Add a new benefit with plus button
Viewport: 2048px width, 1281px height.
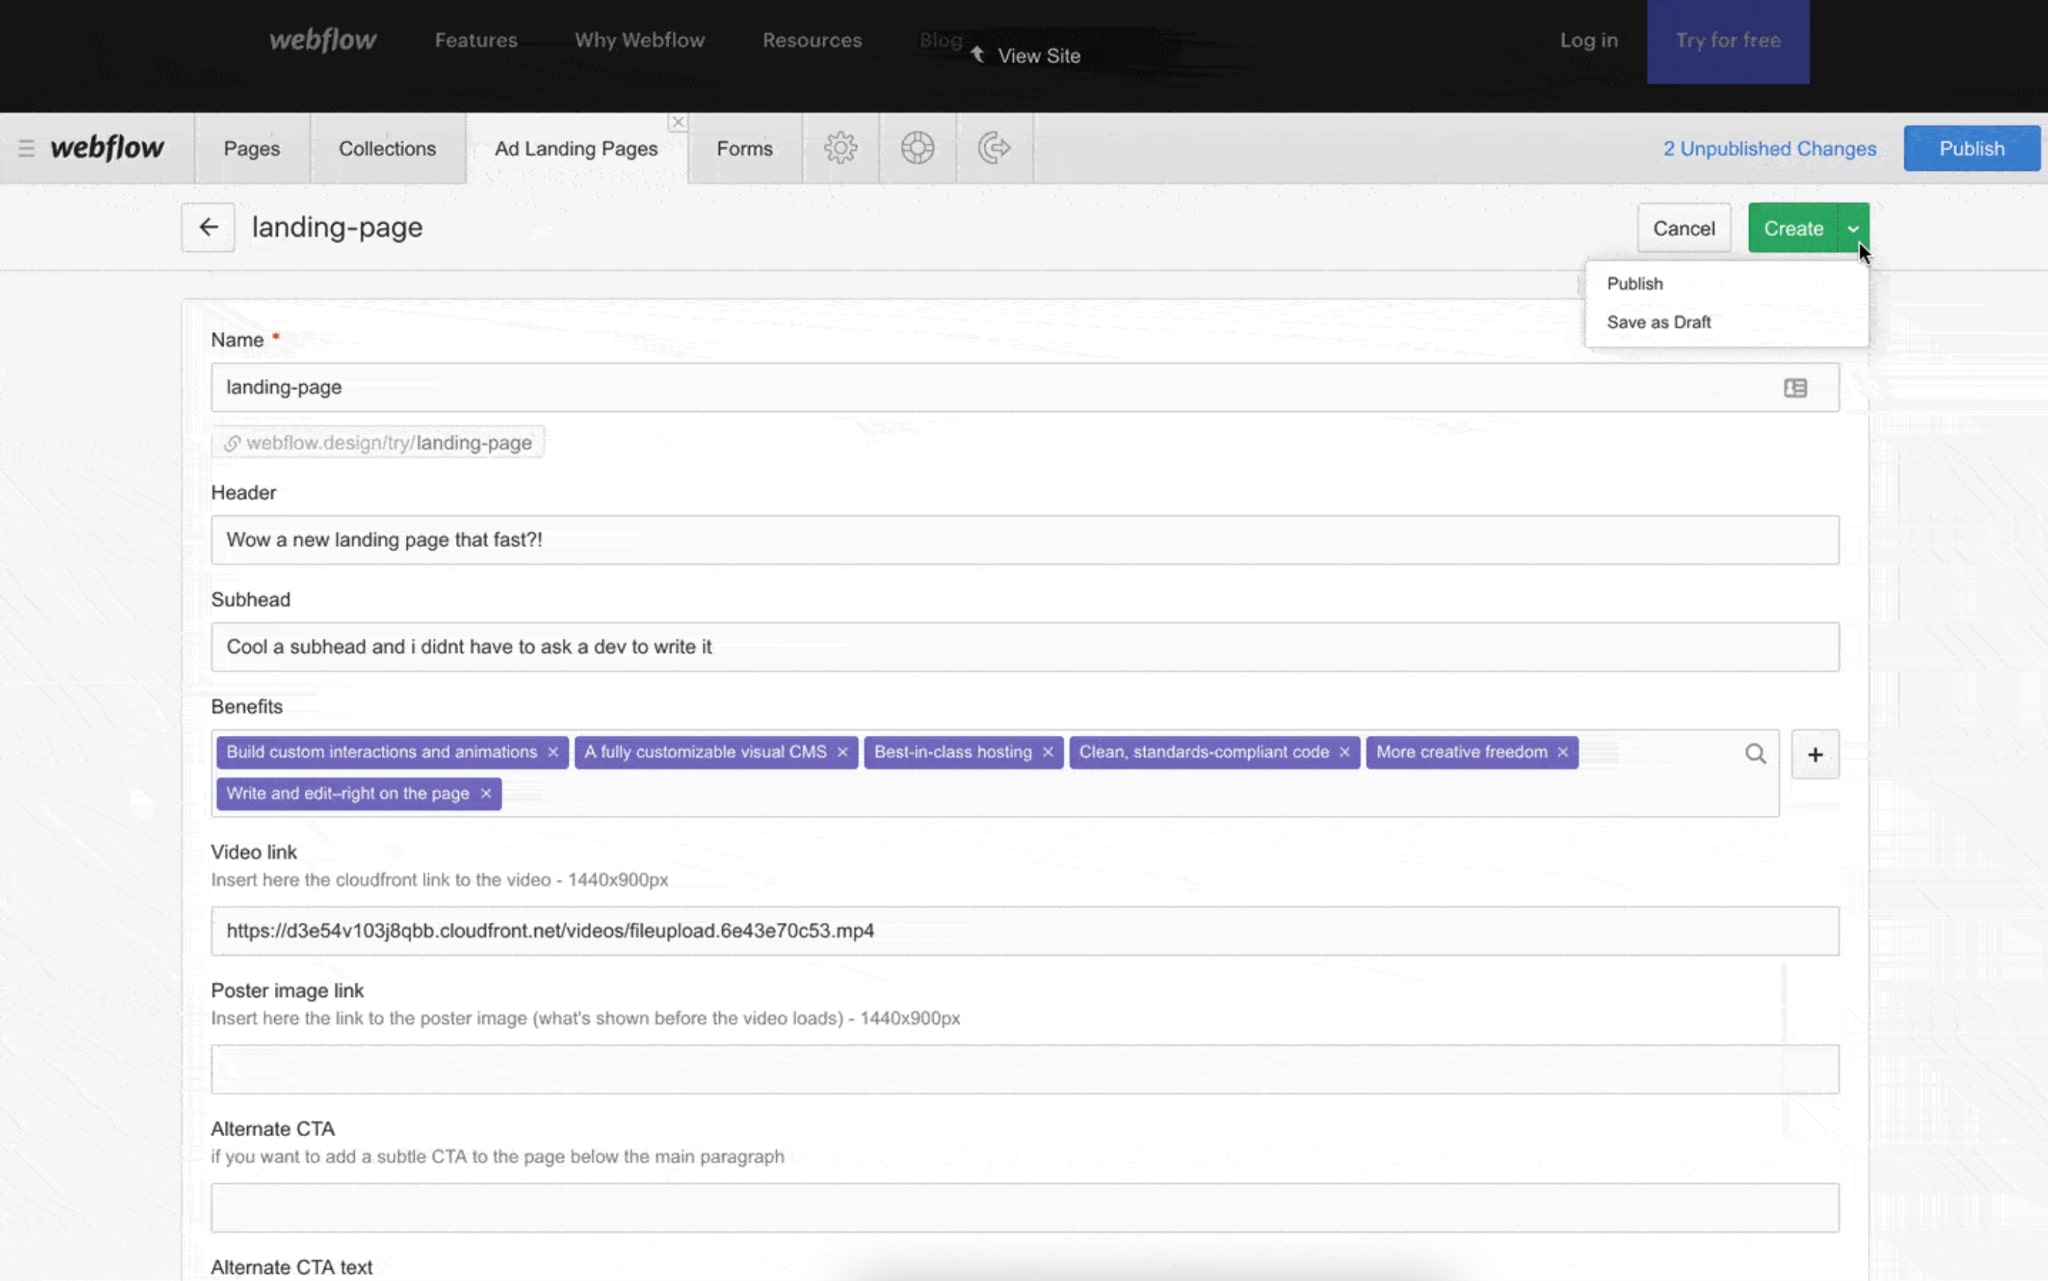tap(1815, 755)
